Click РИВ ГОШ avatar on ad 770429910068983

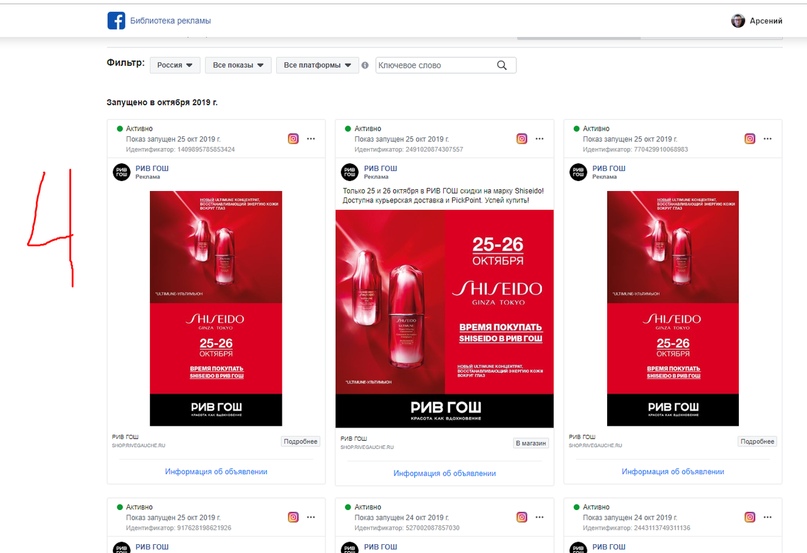point(578,172)
